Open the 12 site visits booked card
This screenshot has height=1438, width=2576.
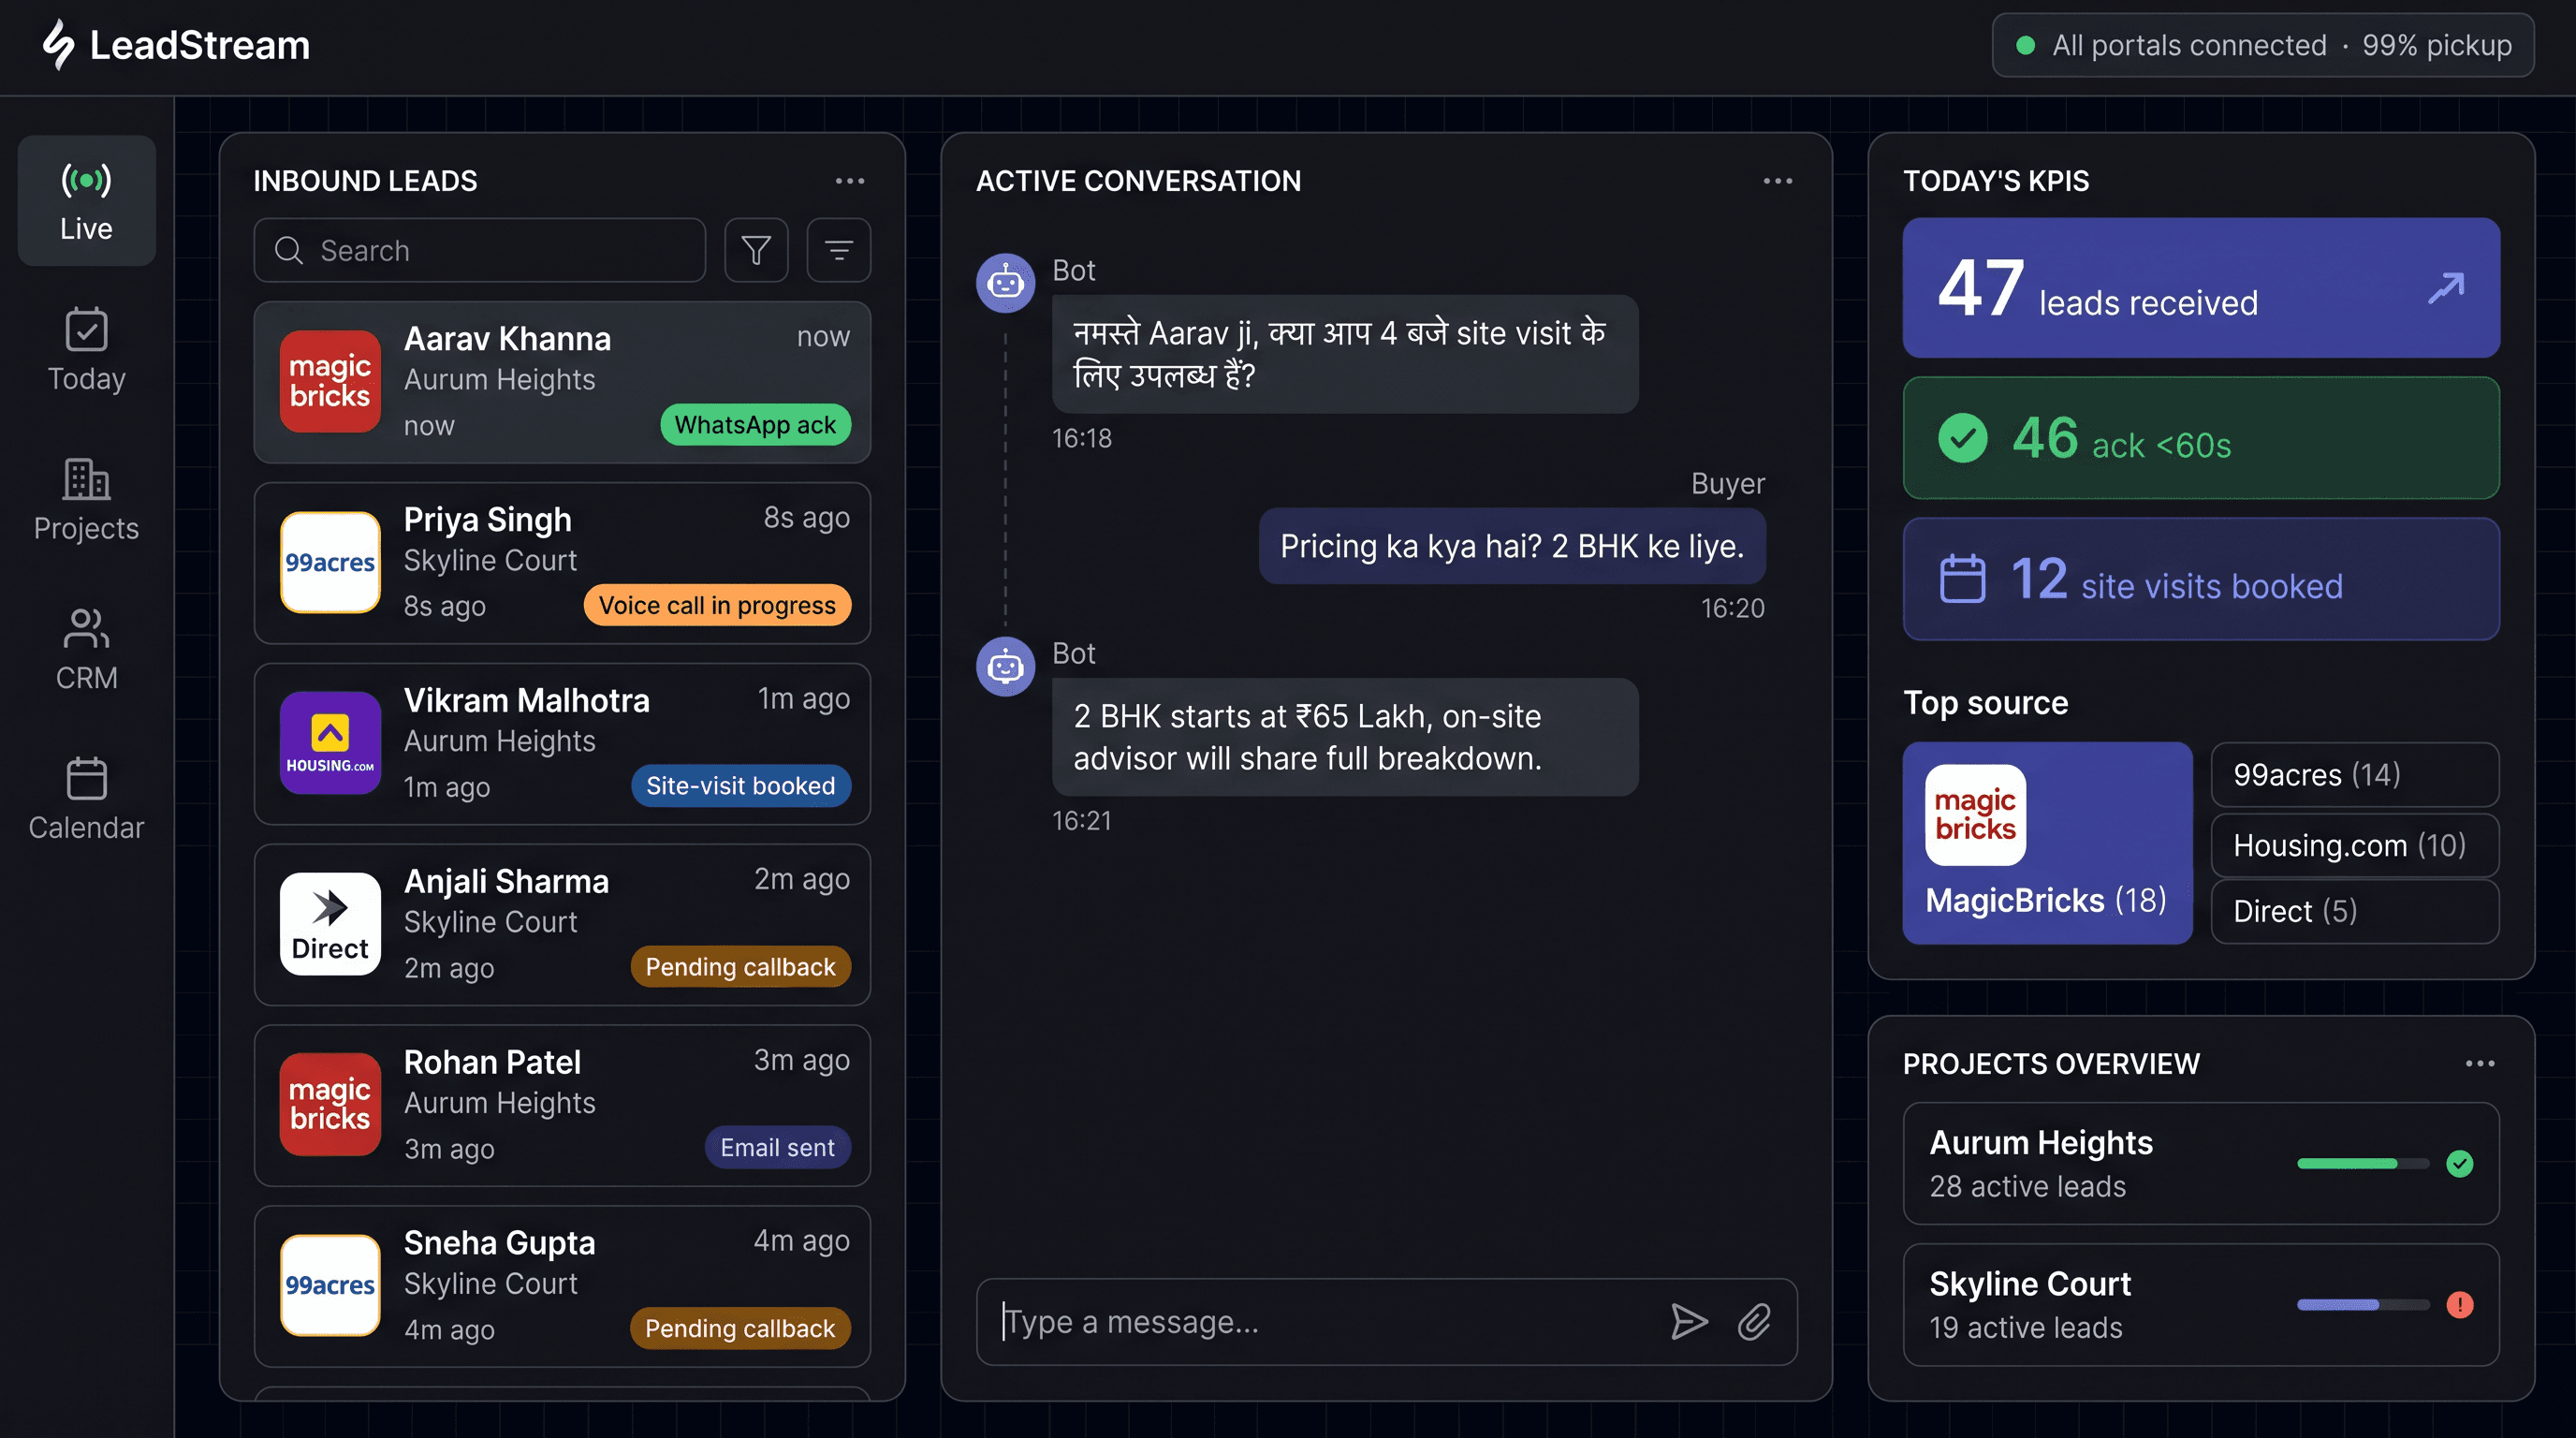tap(2201, 579)
